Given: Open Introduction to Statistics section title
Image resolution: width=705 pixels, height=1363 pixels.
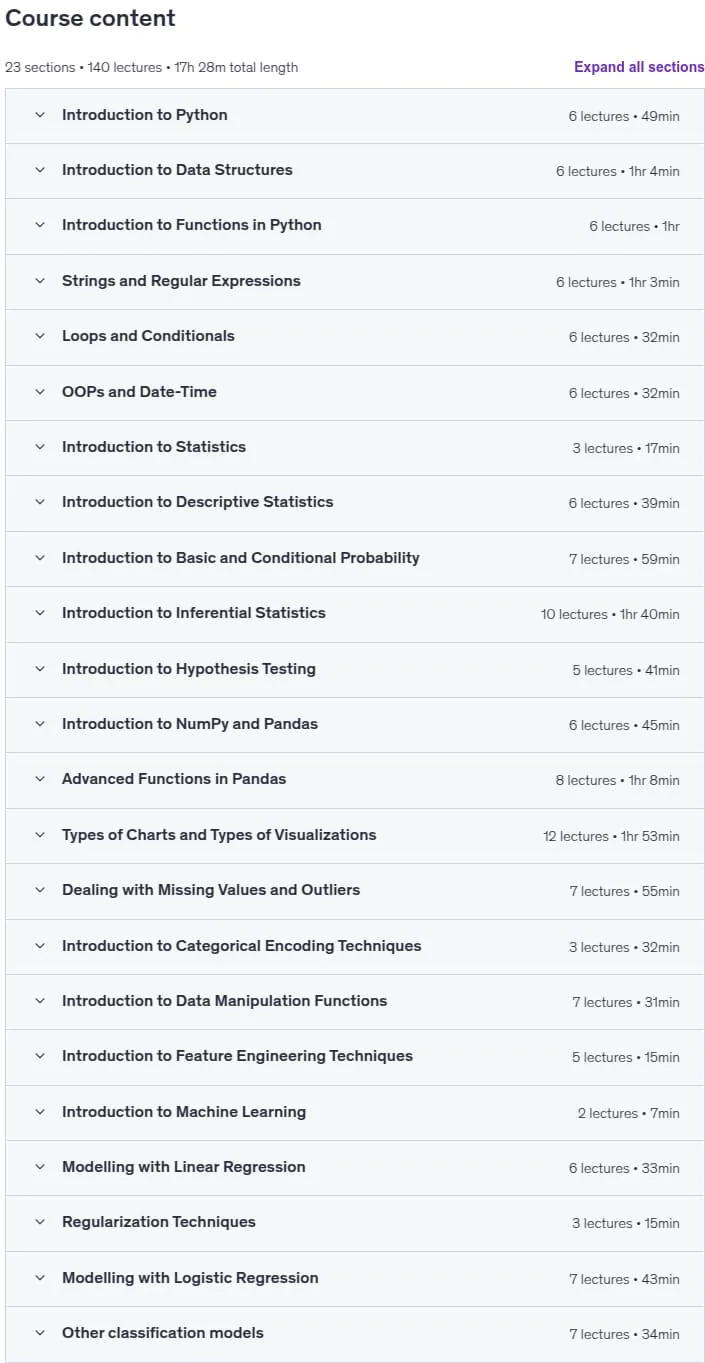Looking at the screenshot, I should coord(154,447).
